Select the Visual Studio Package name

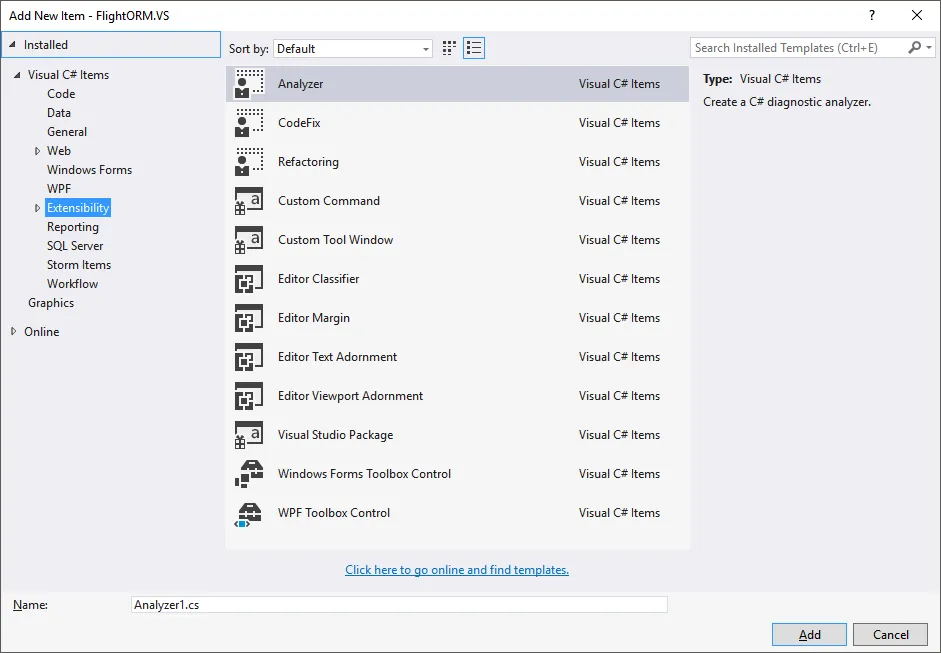coord(335,435)
